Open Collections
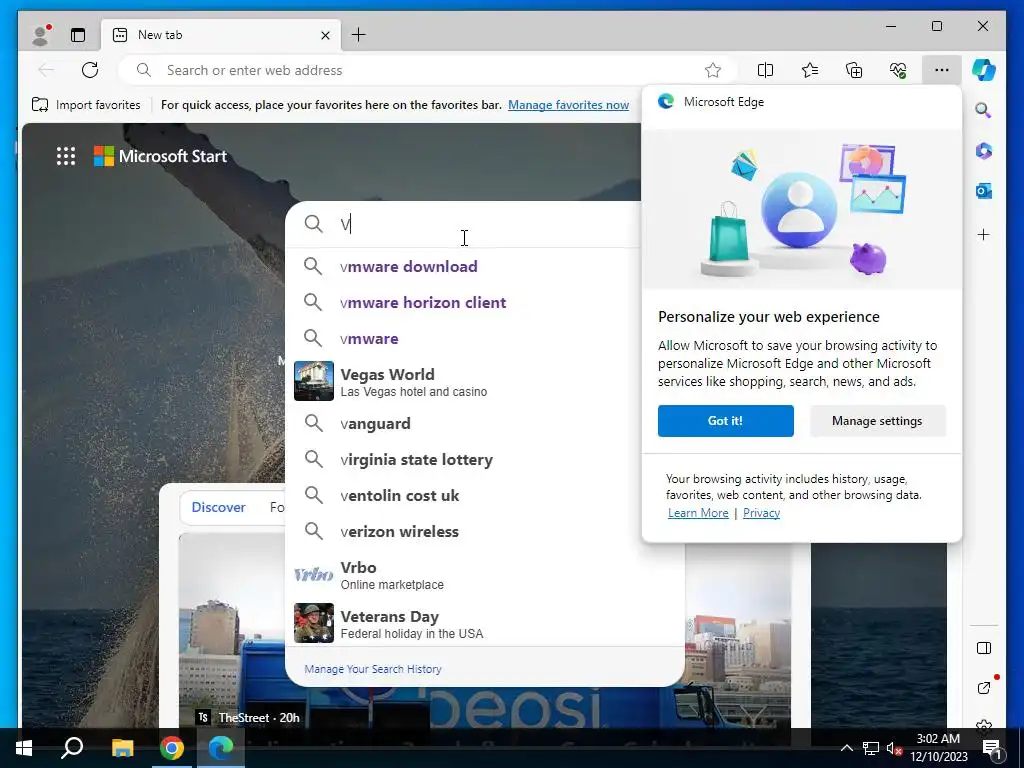1024x768 pixels. [x=854, y=70]
